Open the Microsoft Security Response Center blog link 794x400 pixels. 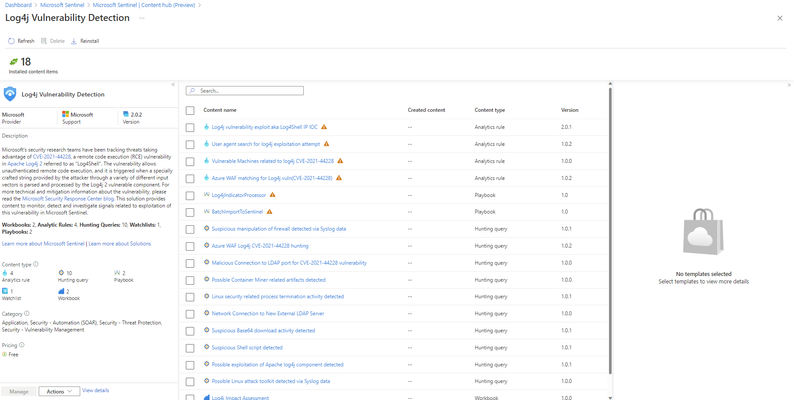[x=68, y=199]
